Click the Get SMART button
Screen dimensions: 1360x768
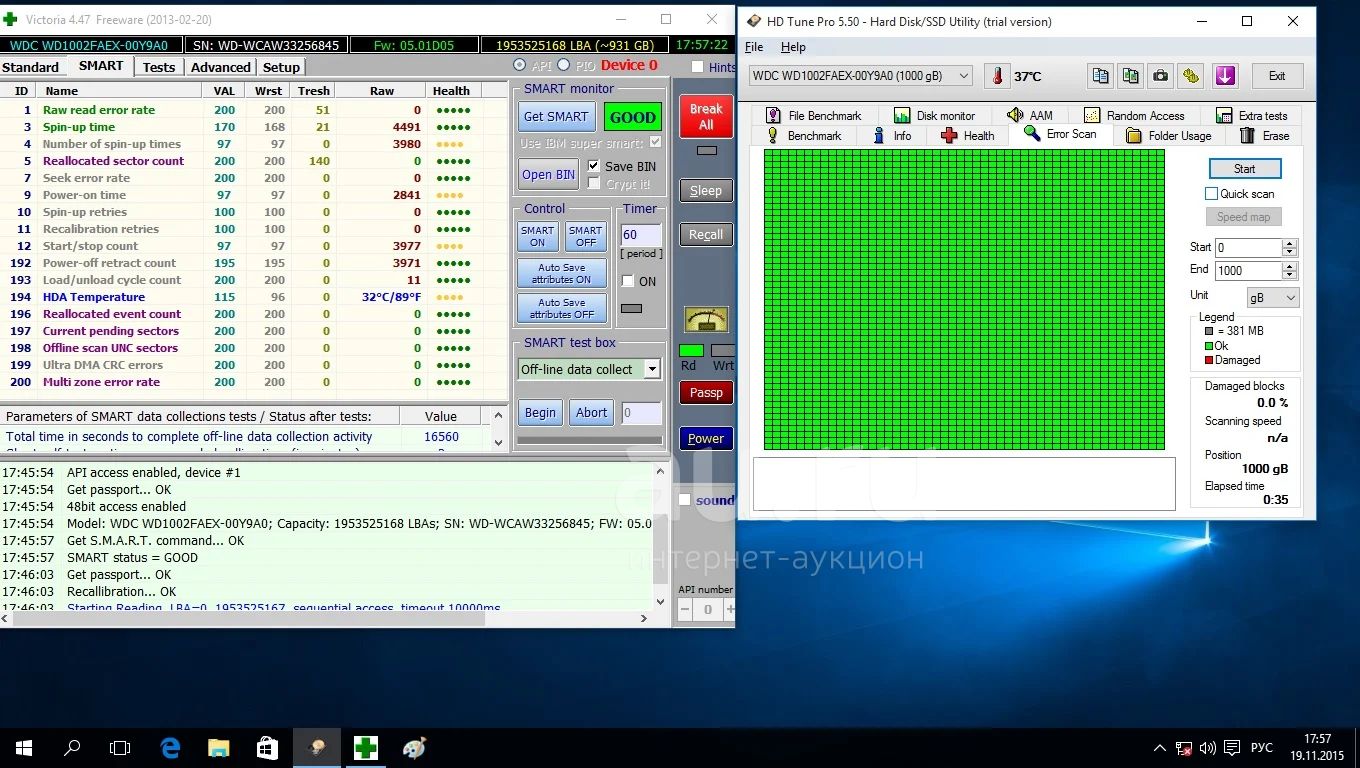(556, 116)
